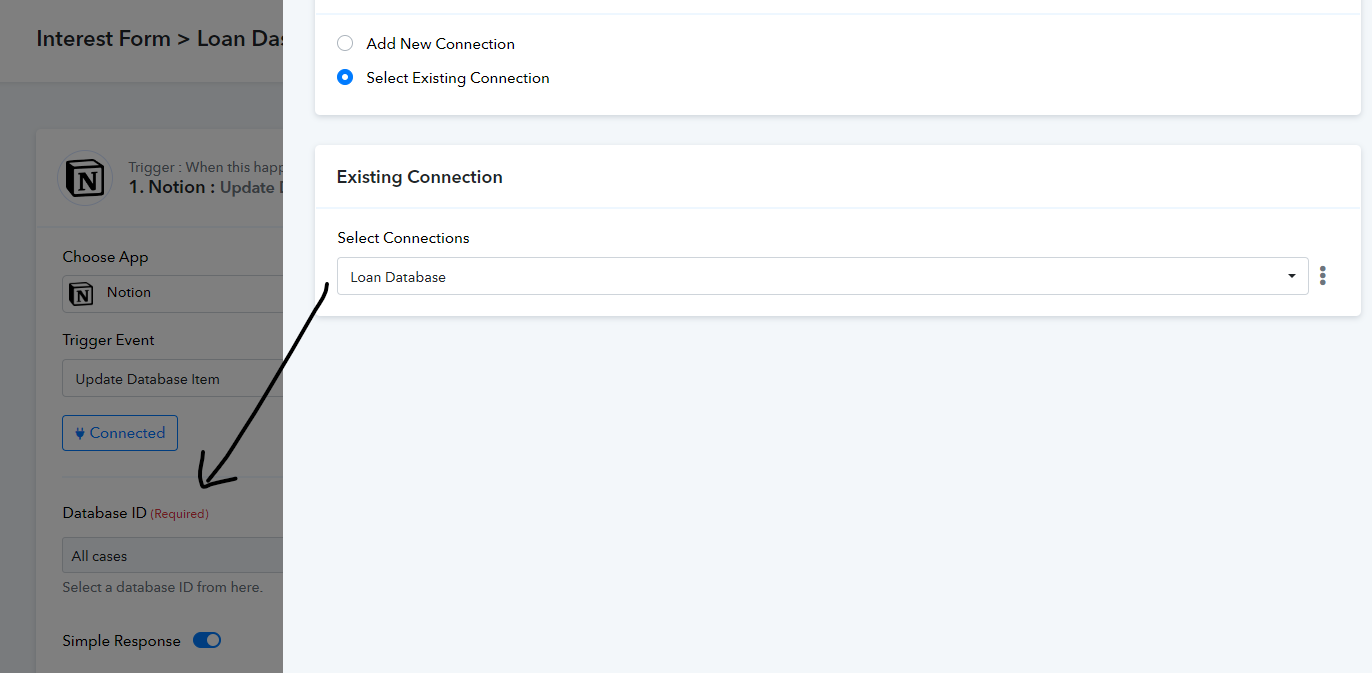The image size is (1372, 673).
Task: Click the Choose App label
Action: click(105, 257)
